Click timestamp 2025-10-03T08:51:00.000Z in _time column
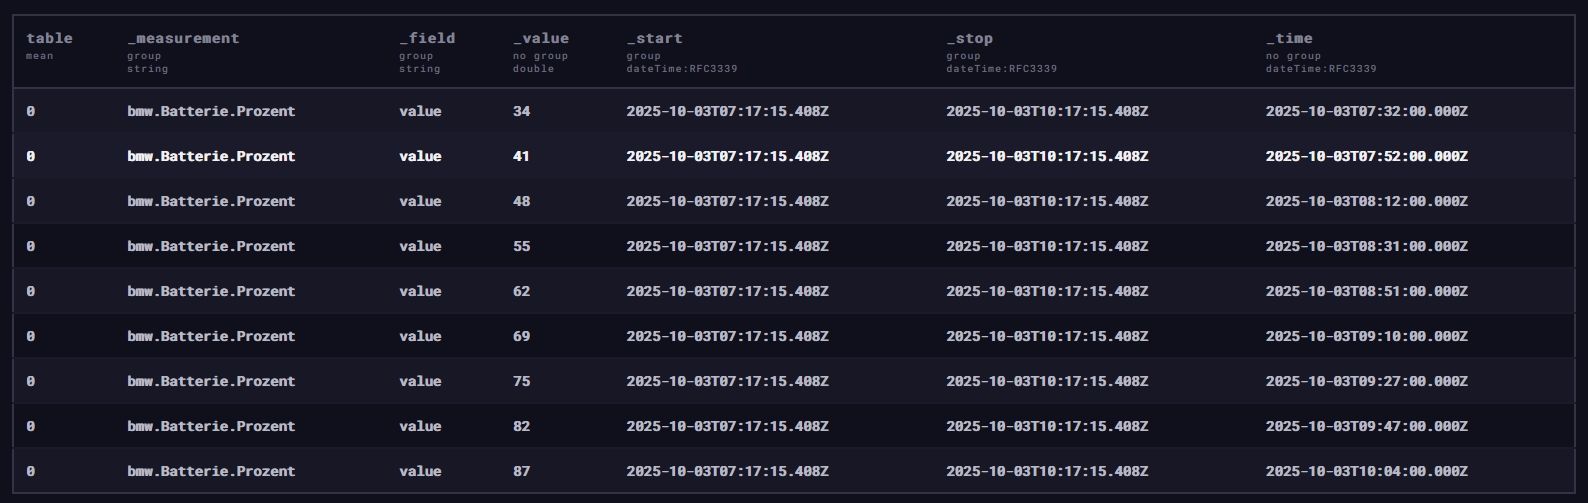The width and height of the screenshot is (1588, 503). (1366, 291)
